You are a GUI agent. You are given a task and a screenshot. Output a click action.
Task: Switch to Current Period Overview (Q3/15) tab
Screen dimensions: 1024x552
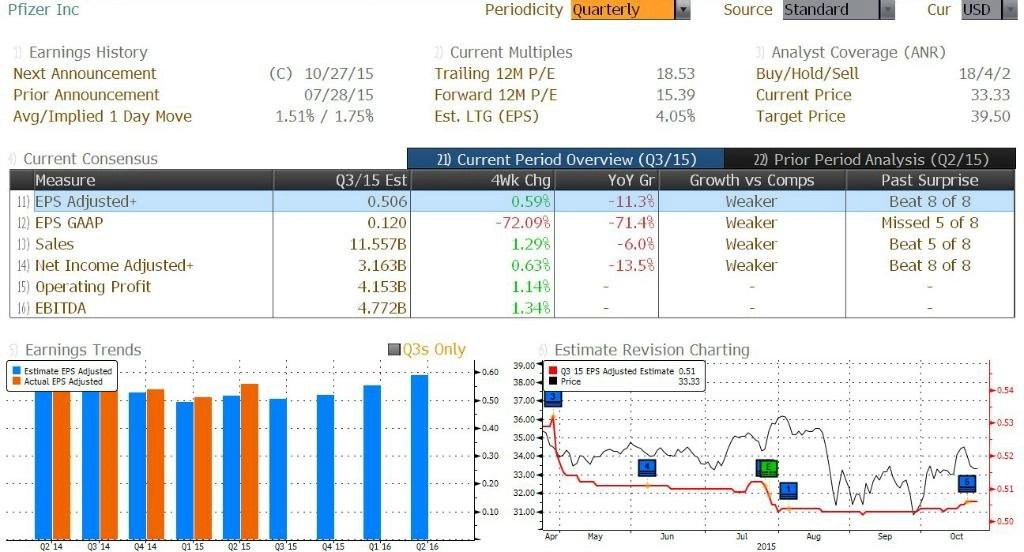click(x=566, y=159)
